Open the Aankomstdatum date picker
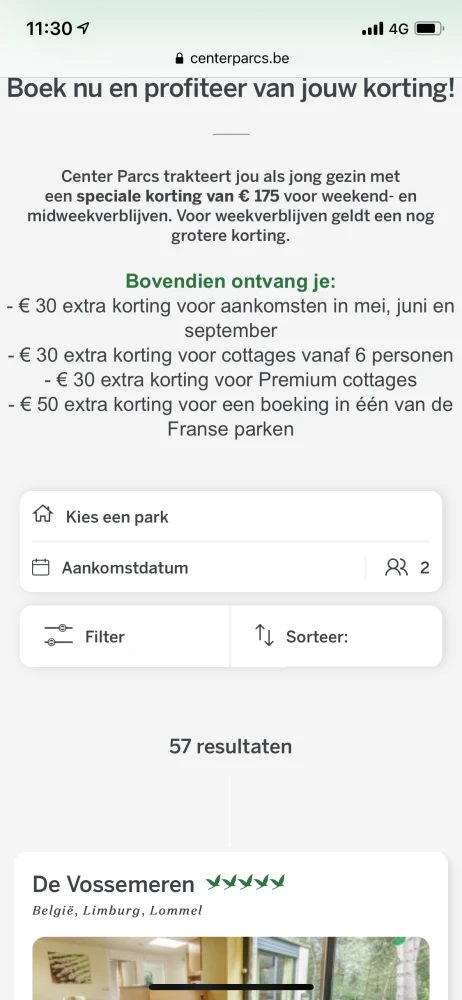The width and height of the screenshot is (462, 1000). point(191,567)
